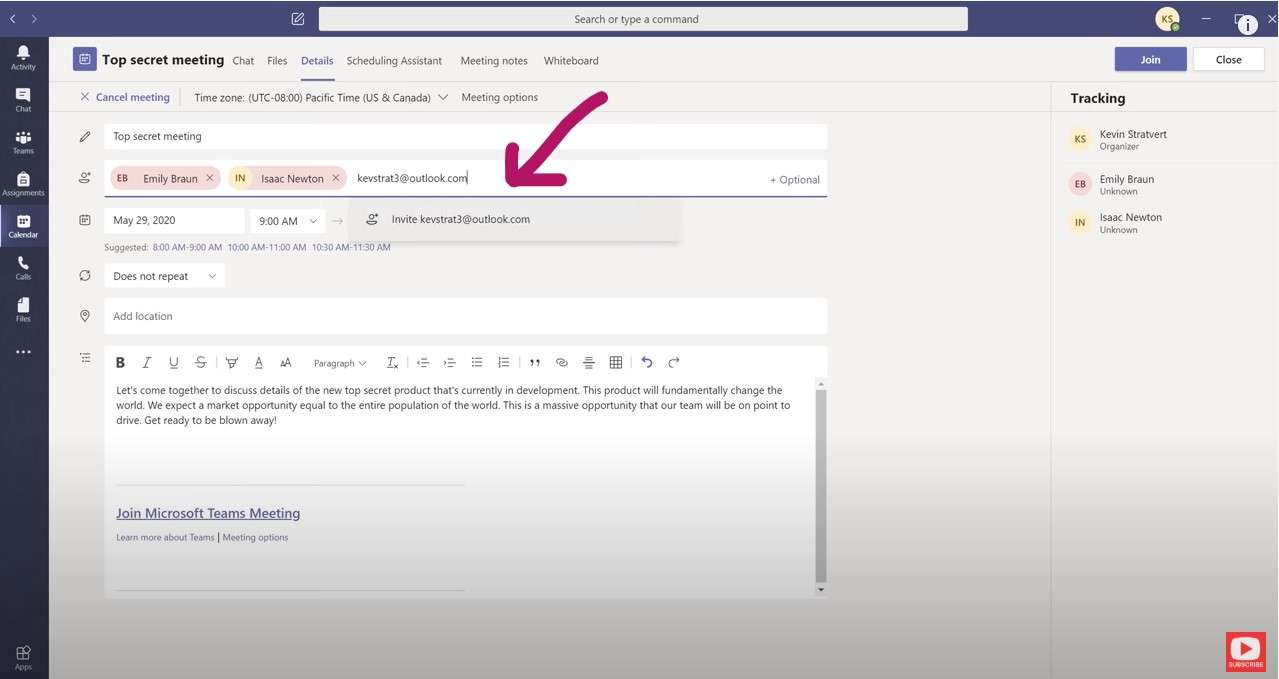1279x679 pixels.
Task: Toggle bold formatting in the editor
Action: pyautogui.click(x=120, y=362)
